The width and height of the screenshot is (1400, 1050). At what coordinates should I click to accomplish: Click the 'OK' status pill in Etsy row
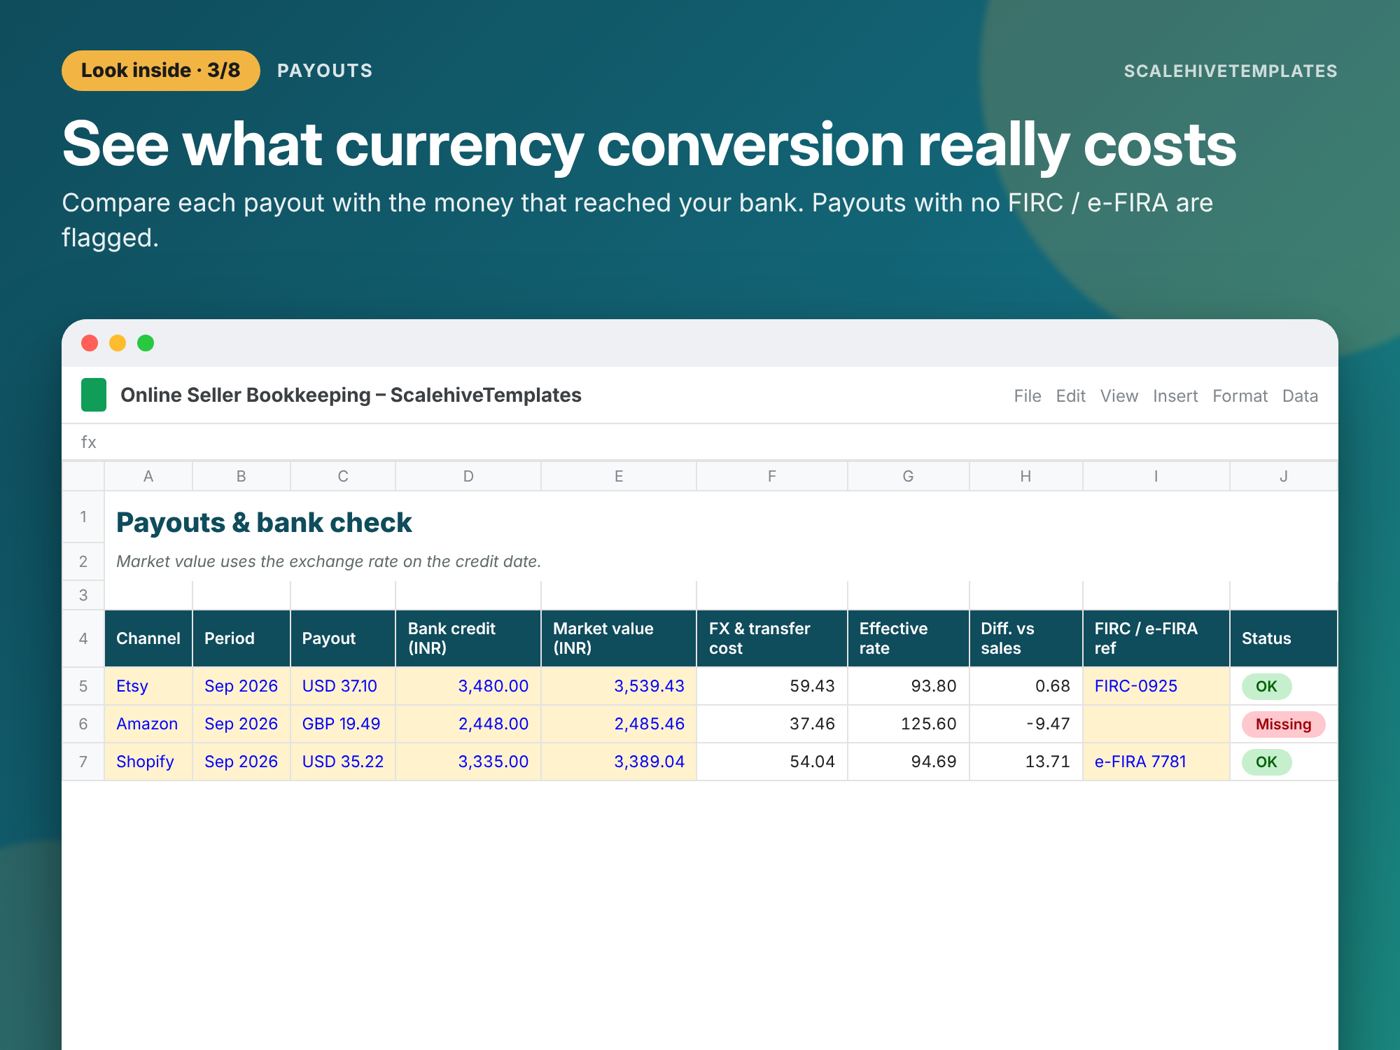pos(1266,686)
